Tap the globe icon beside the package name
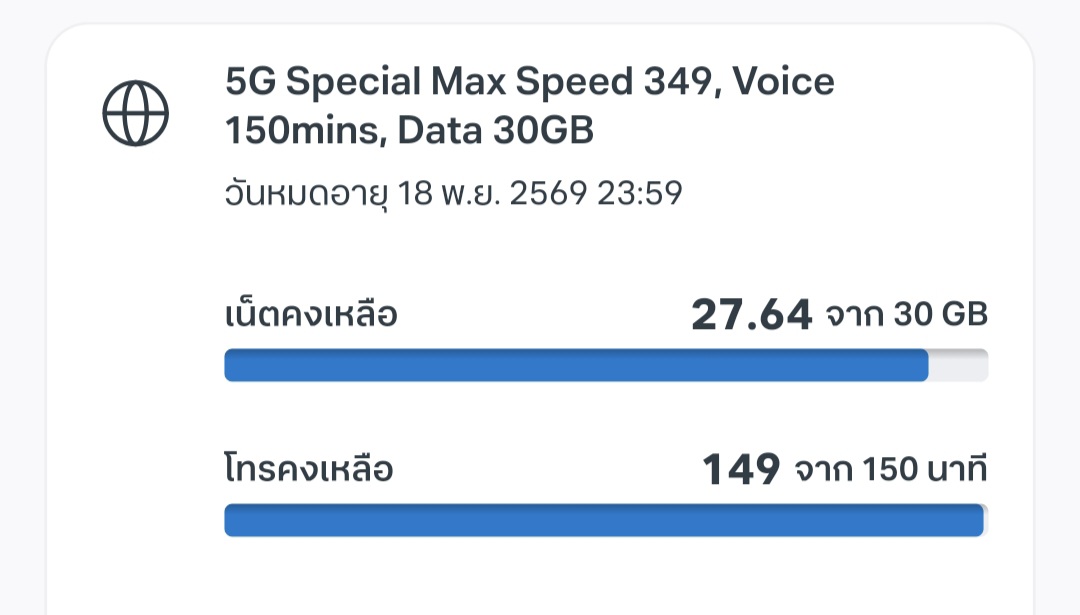Screen dimensions: 1080x615 (136, 114)
